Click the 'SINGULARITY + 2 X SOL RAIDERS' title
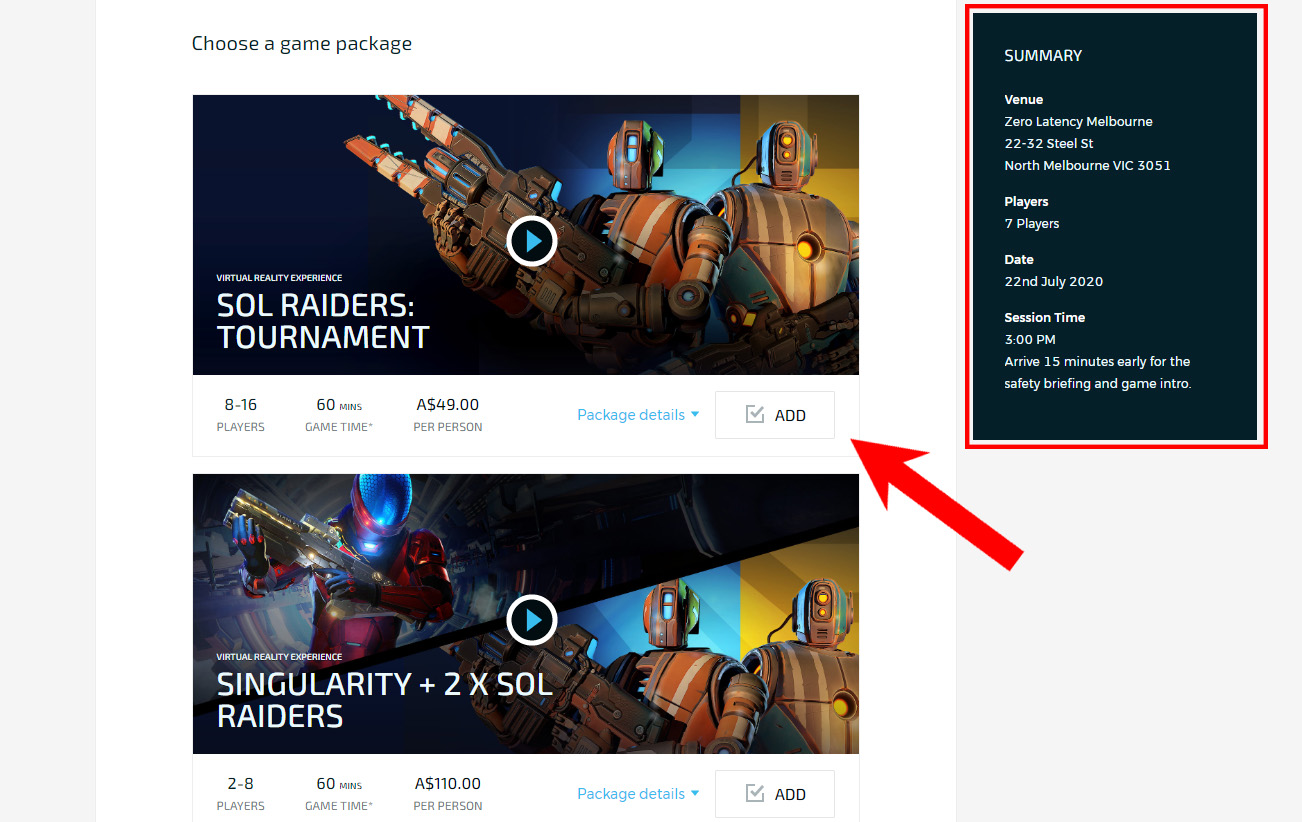The height and width of the screenshot is (822, 1302). pos(385,700)
